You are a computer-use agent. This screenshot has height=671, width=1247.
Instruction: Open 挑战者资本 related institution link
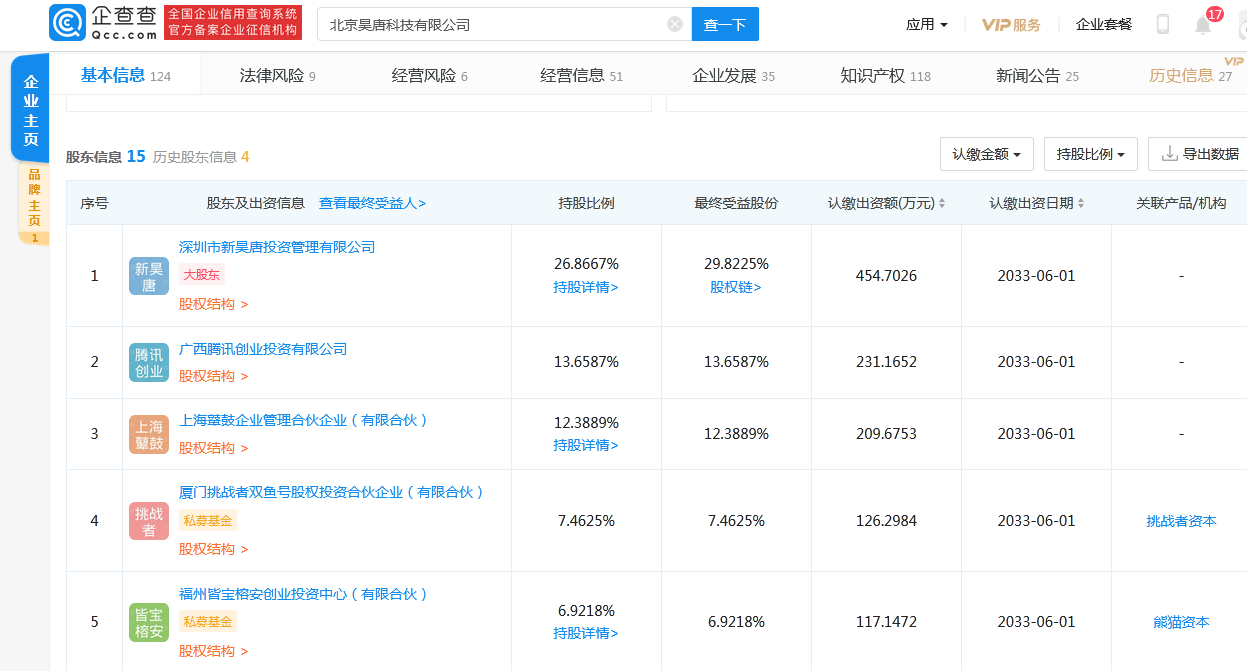pyautogui.click(x=1181, y=521)
